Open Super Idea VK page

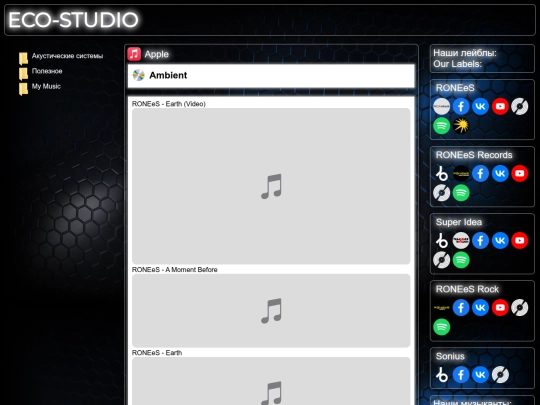click(x=500, y=240)
